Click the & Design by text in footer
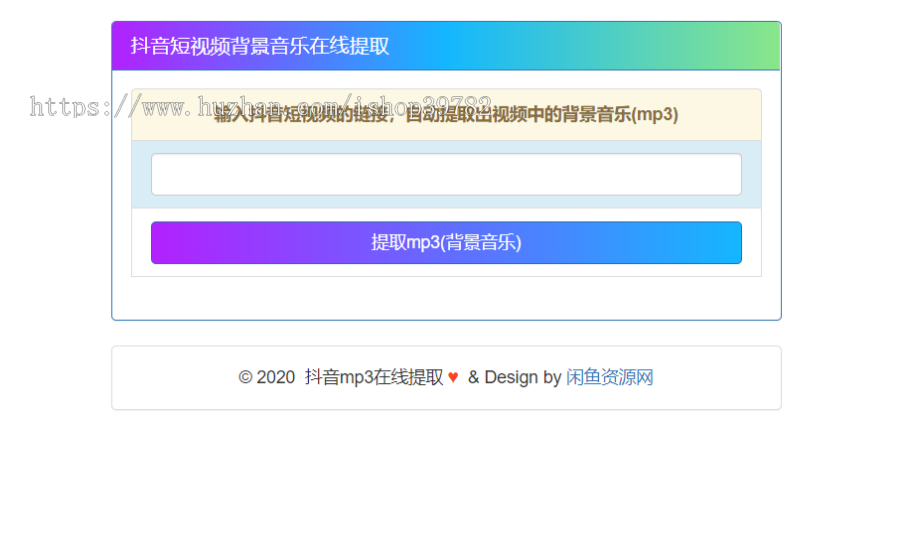Image resolution: width=900 pixels, height=552 pixels. pos(514,378)
